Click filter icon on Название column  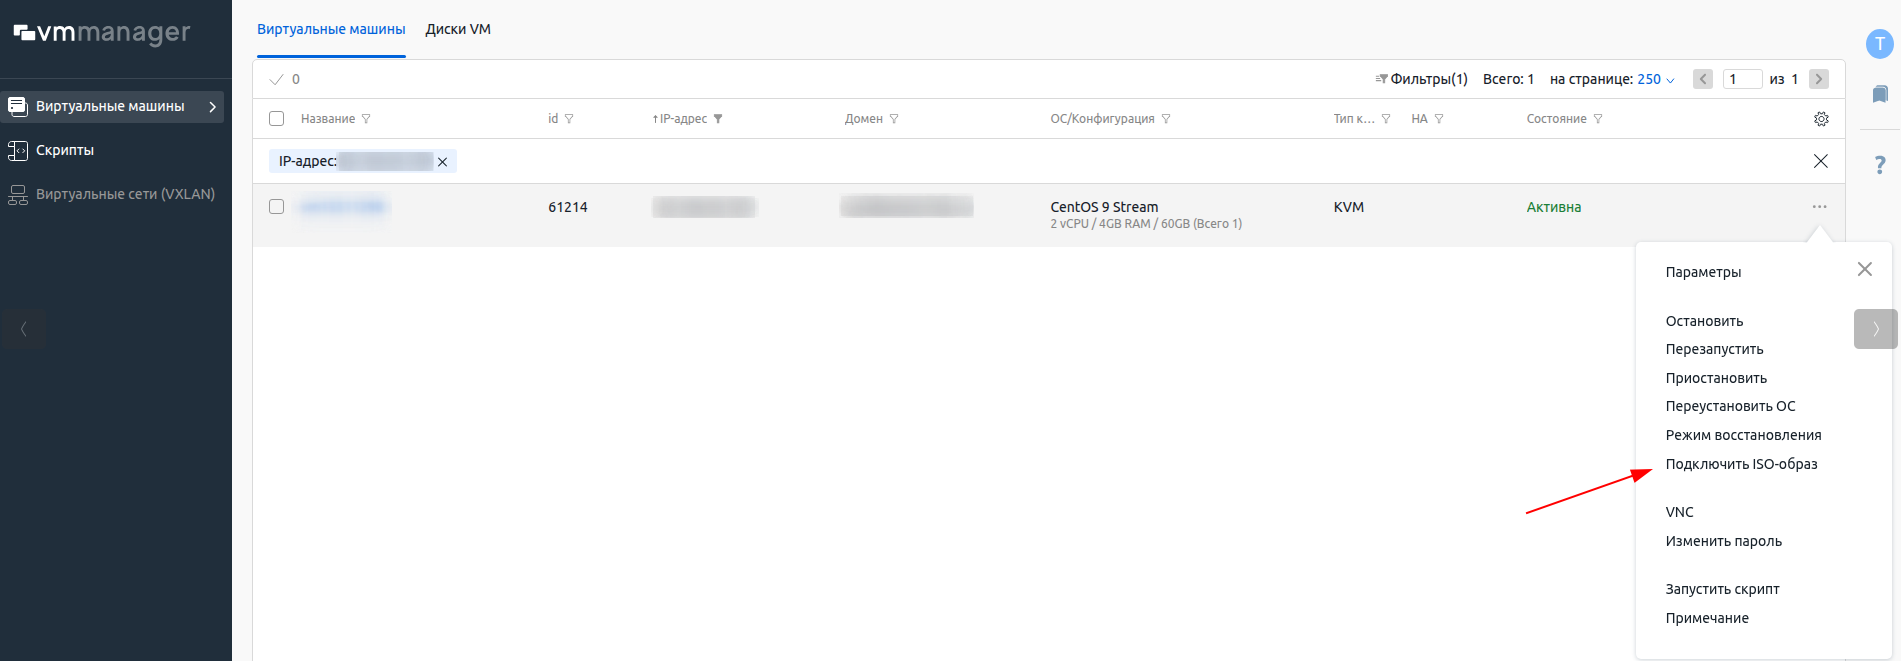366,119
